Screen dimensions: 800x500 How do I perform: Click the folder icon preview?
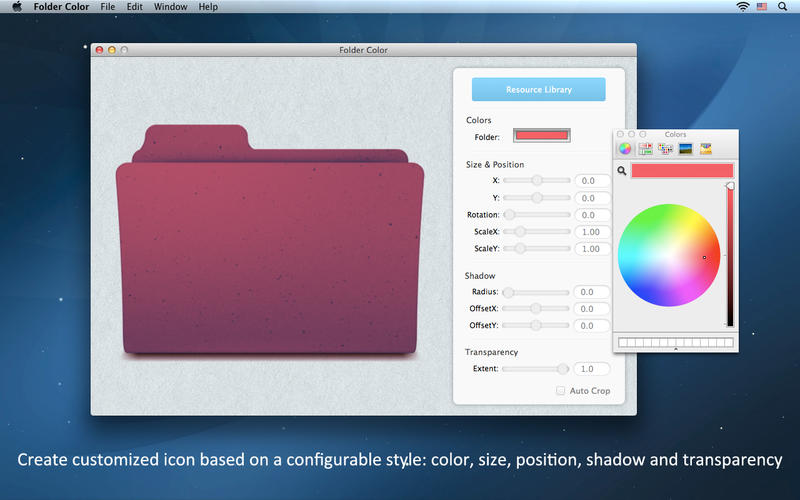point(270,240)
